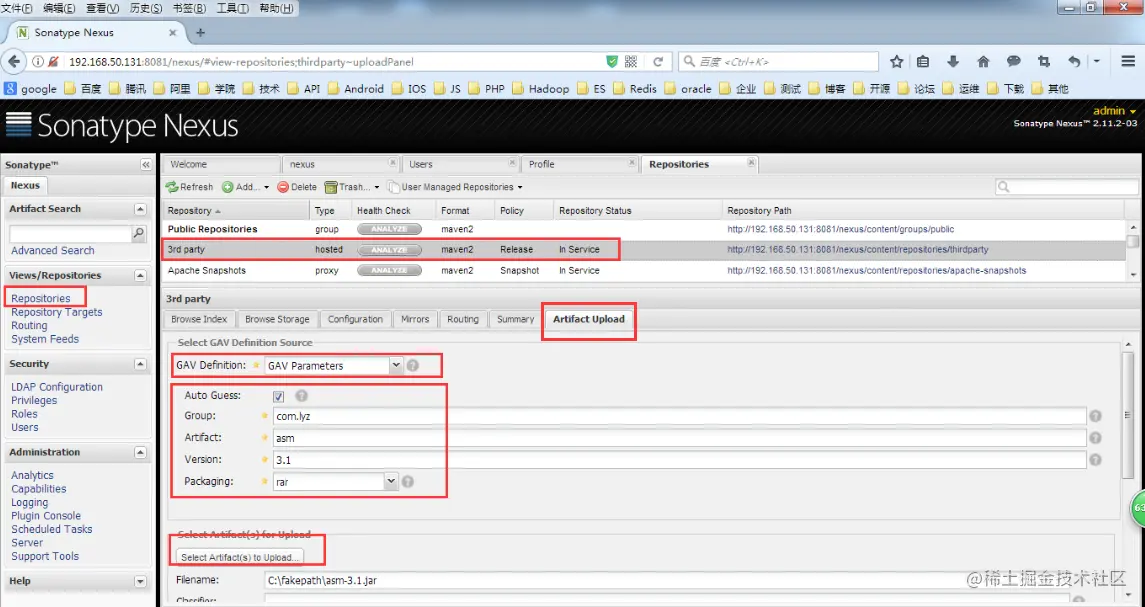Image resolution: width=1145 pixels, height=607 pixels.
Task: Click help icon beside Artifact field
Action: (x=1095, y=438)
